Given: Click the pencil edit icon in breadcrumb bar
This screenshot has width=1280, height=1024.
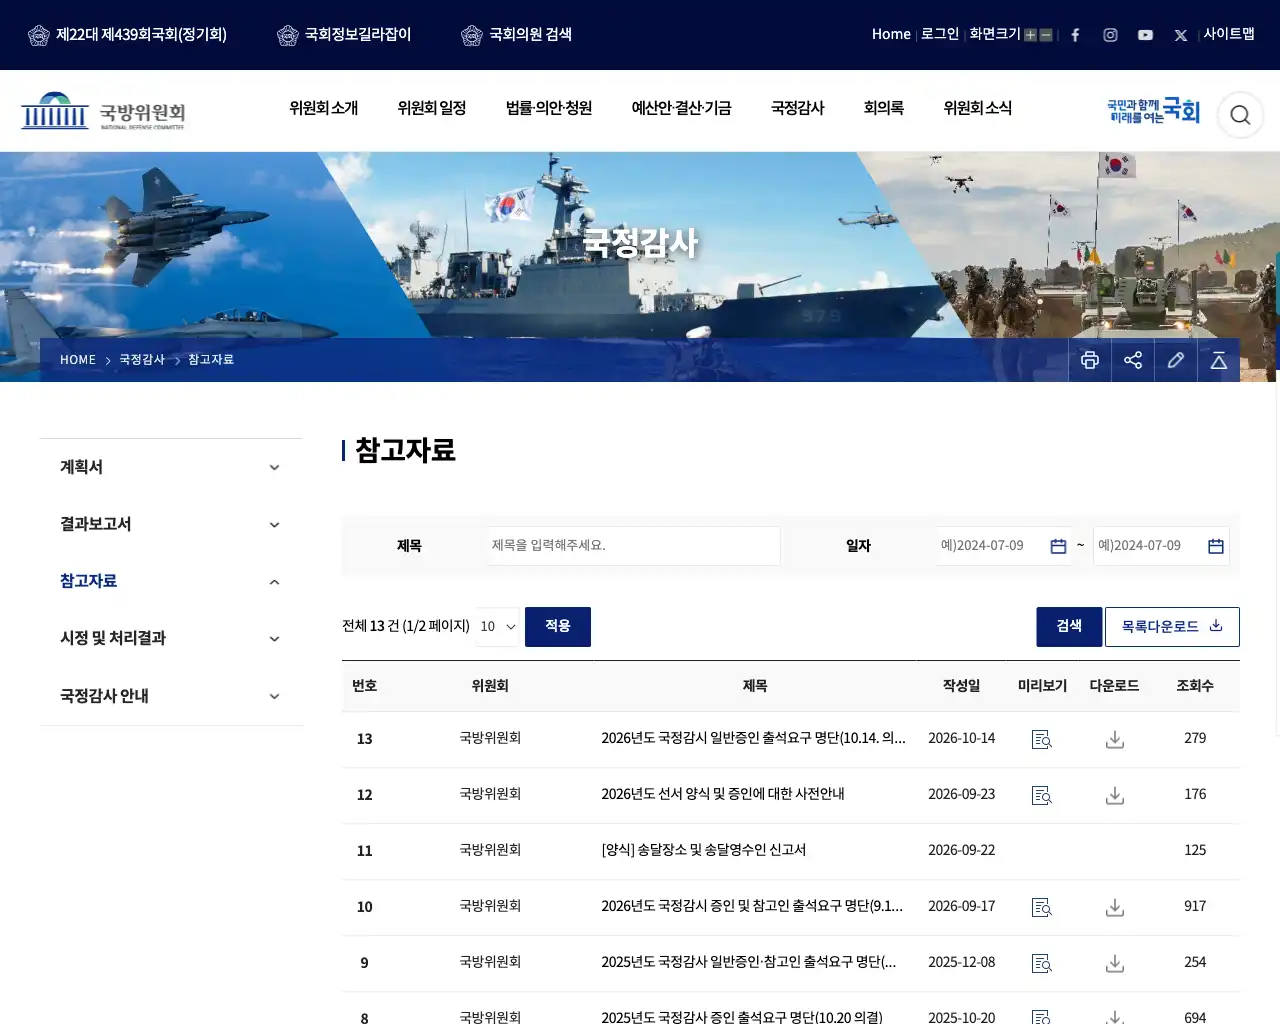Looking at the screenshot, I should click(1176, 360).
